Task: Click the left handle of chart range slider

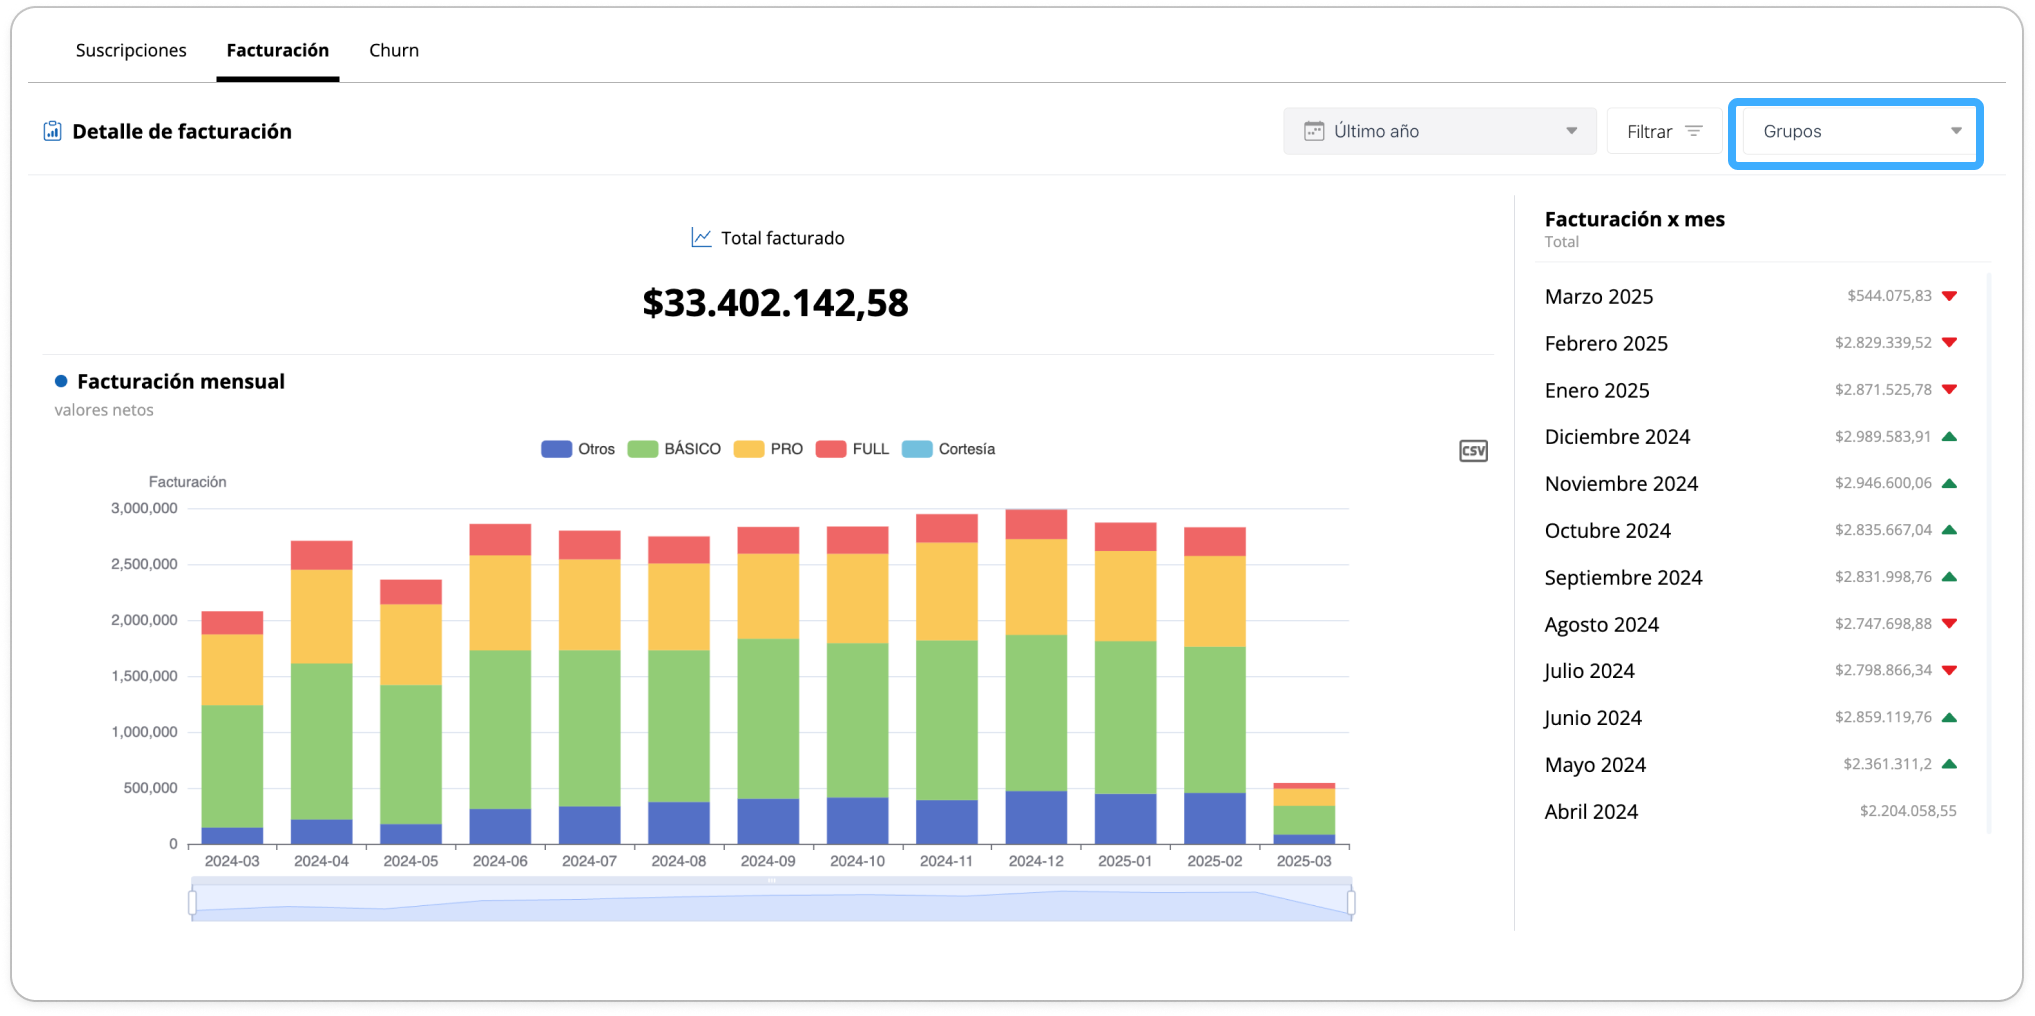Action: pos(192,903)
